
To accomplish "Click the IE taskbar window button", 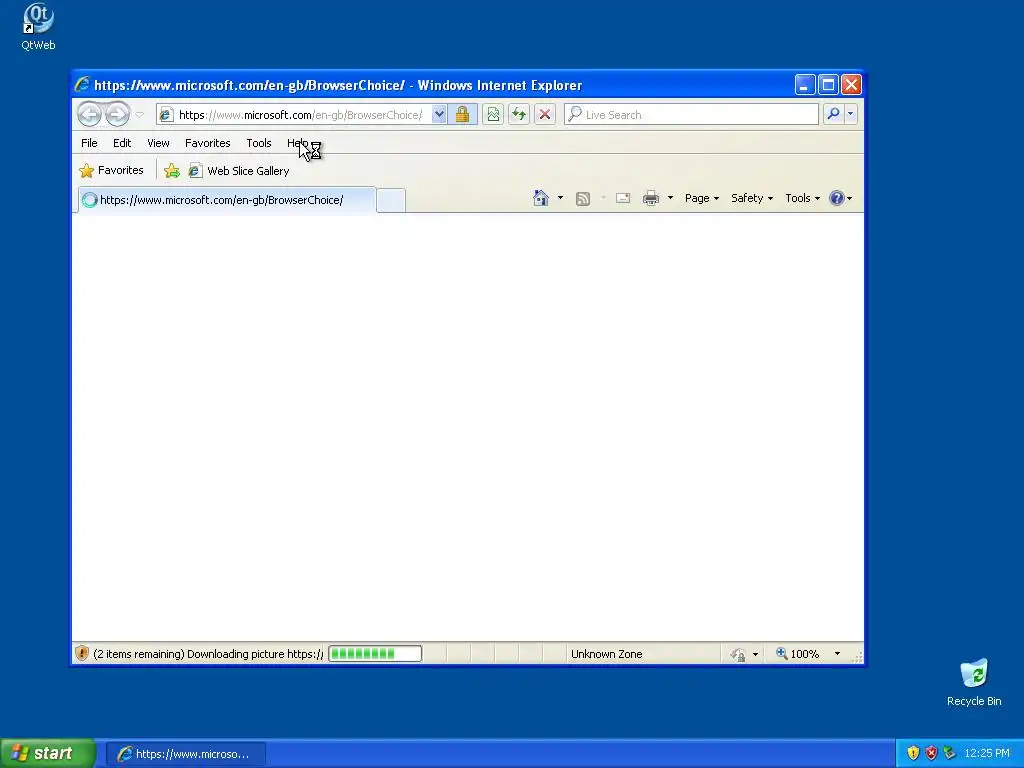I will tap(185, 754).
